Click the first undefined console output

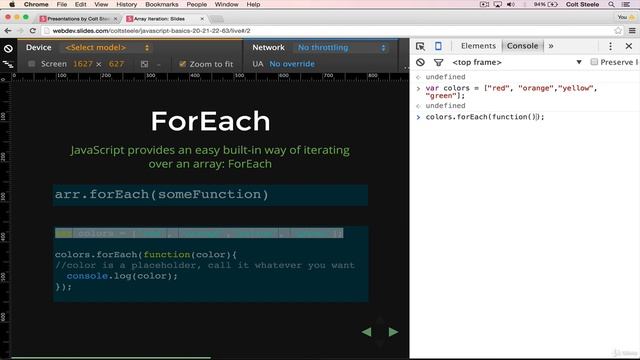(445, 77)
